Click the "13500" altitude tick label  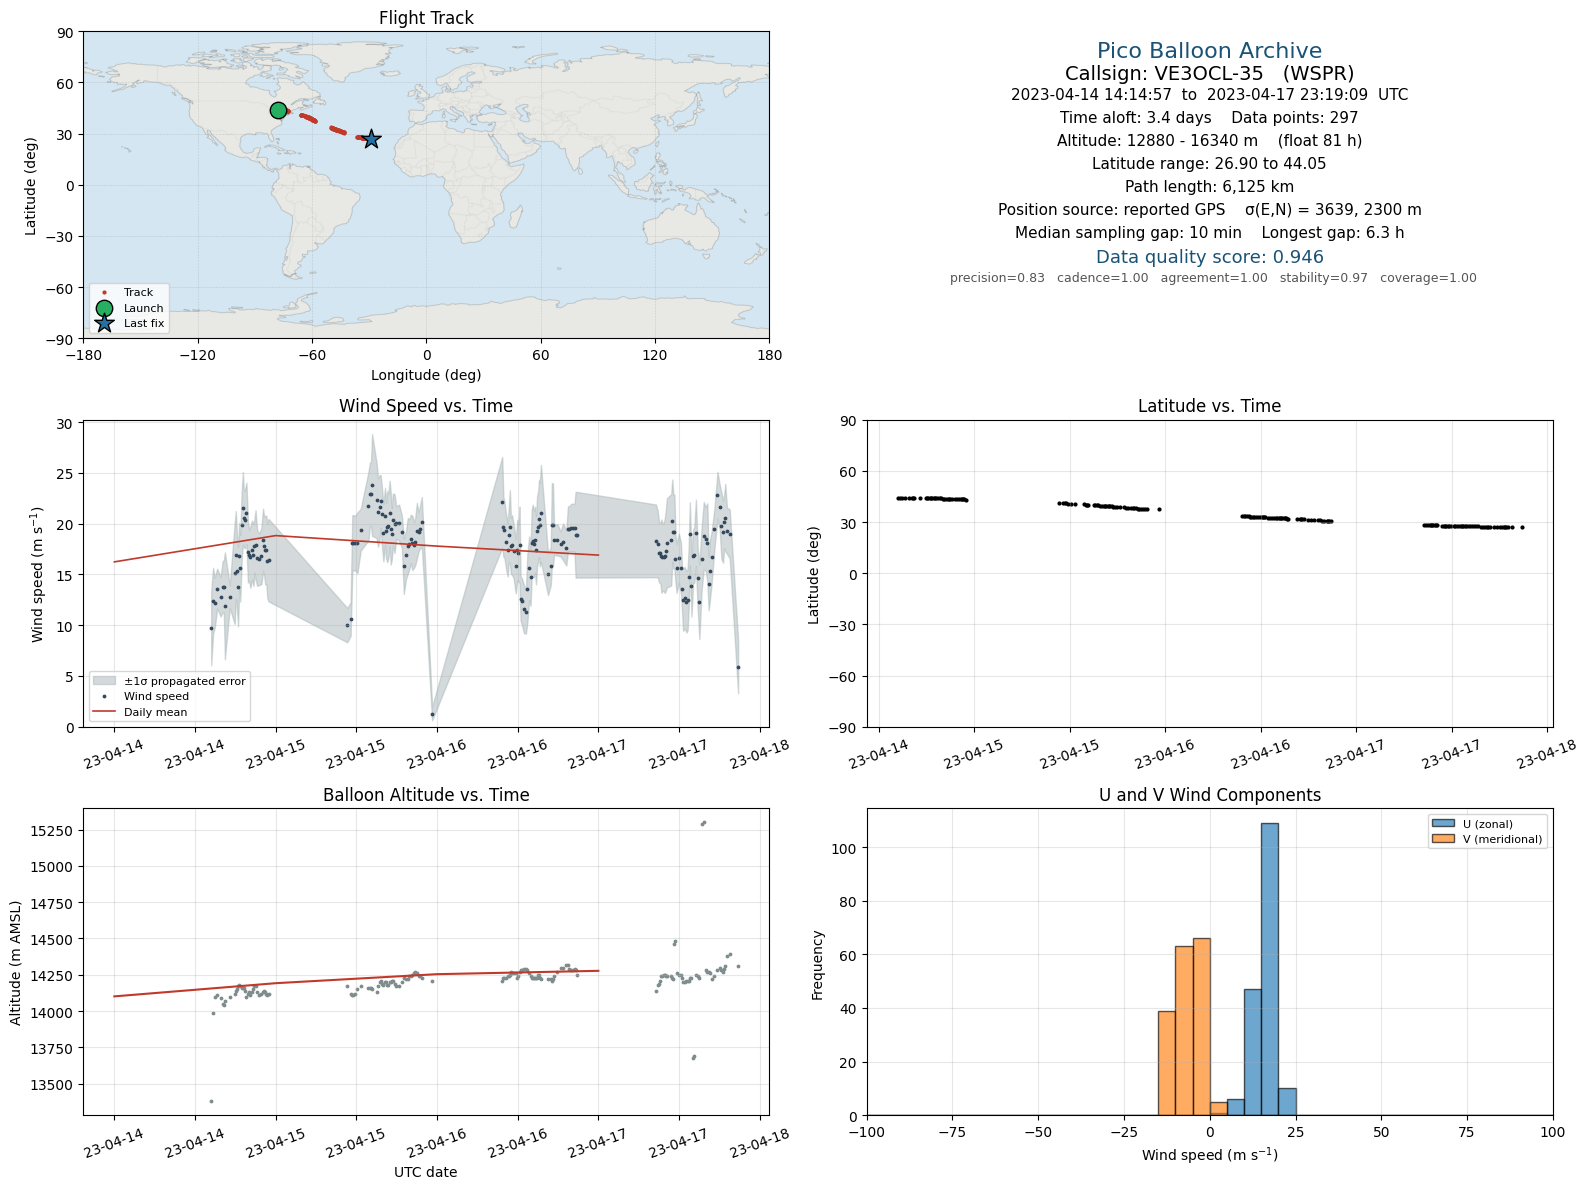(x=53, y=1085)
